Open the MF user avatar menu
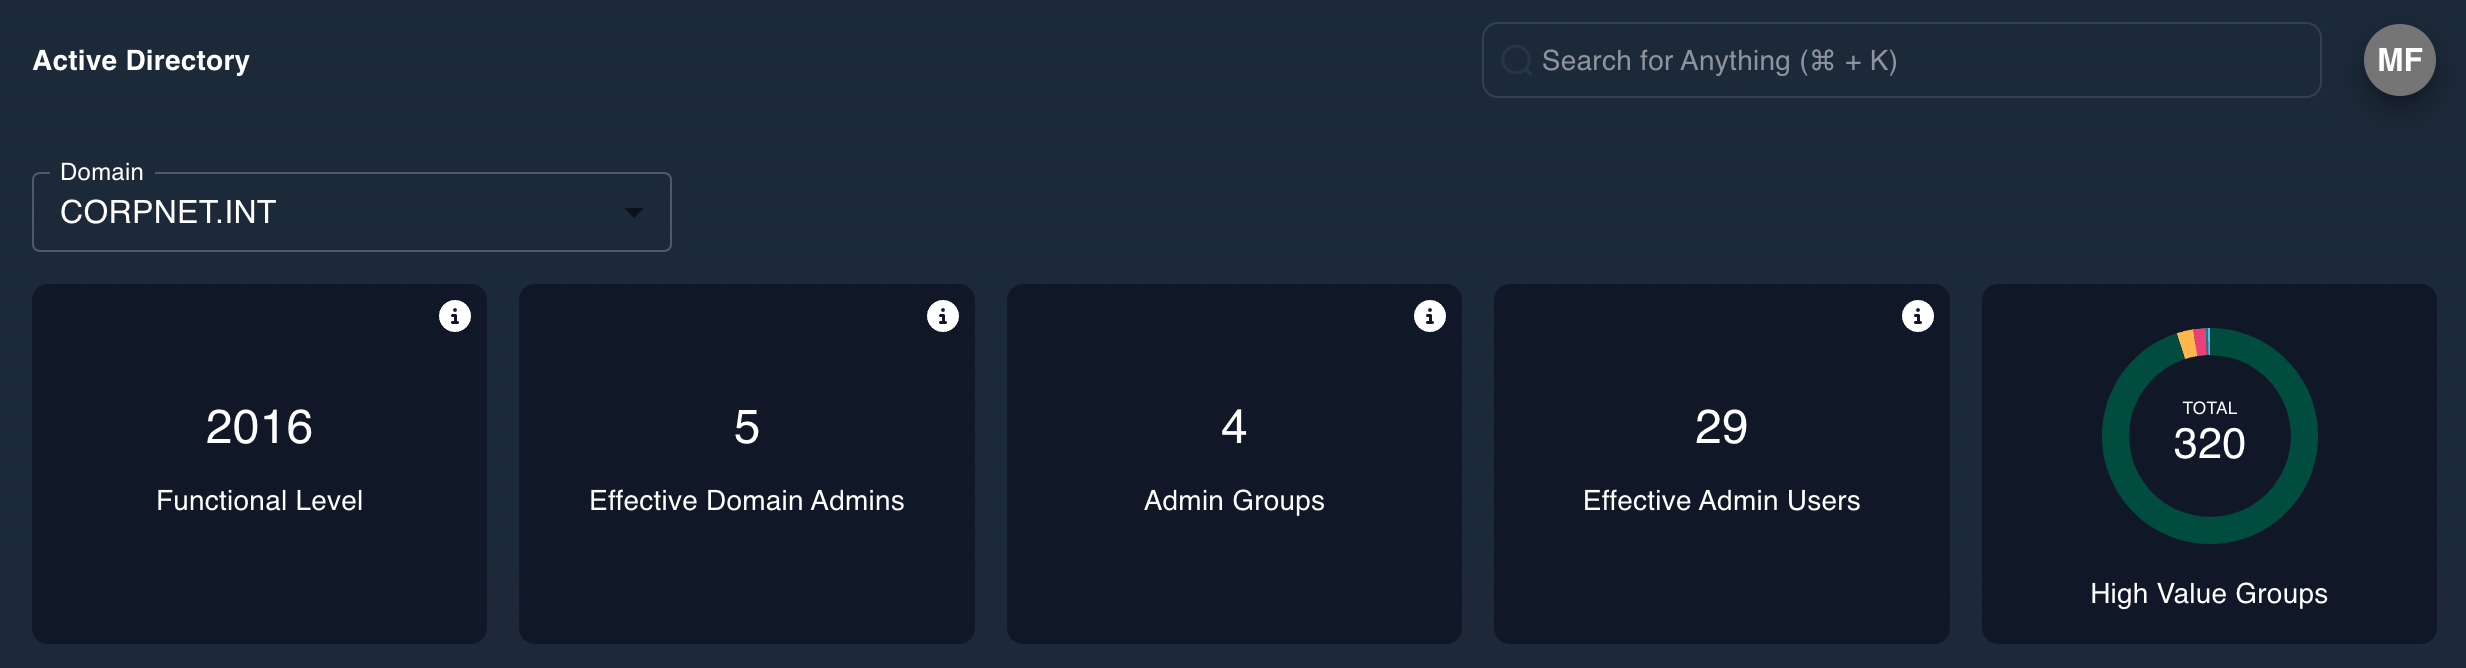Screen dimensions: 2466x668 [2399, 60]
